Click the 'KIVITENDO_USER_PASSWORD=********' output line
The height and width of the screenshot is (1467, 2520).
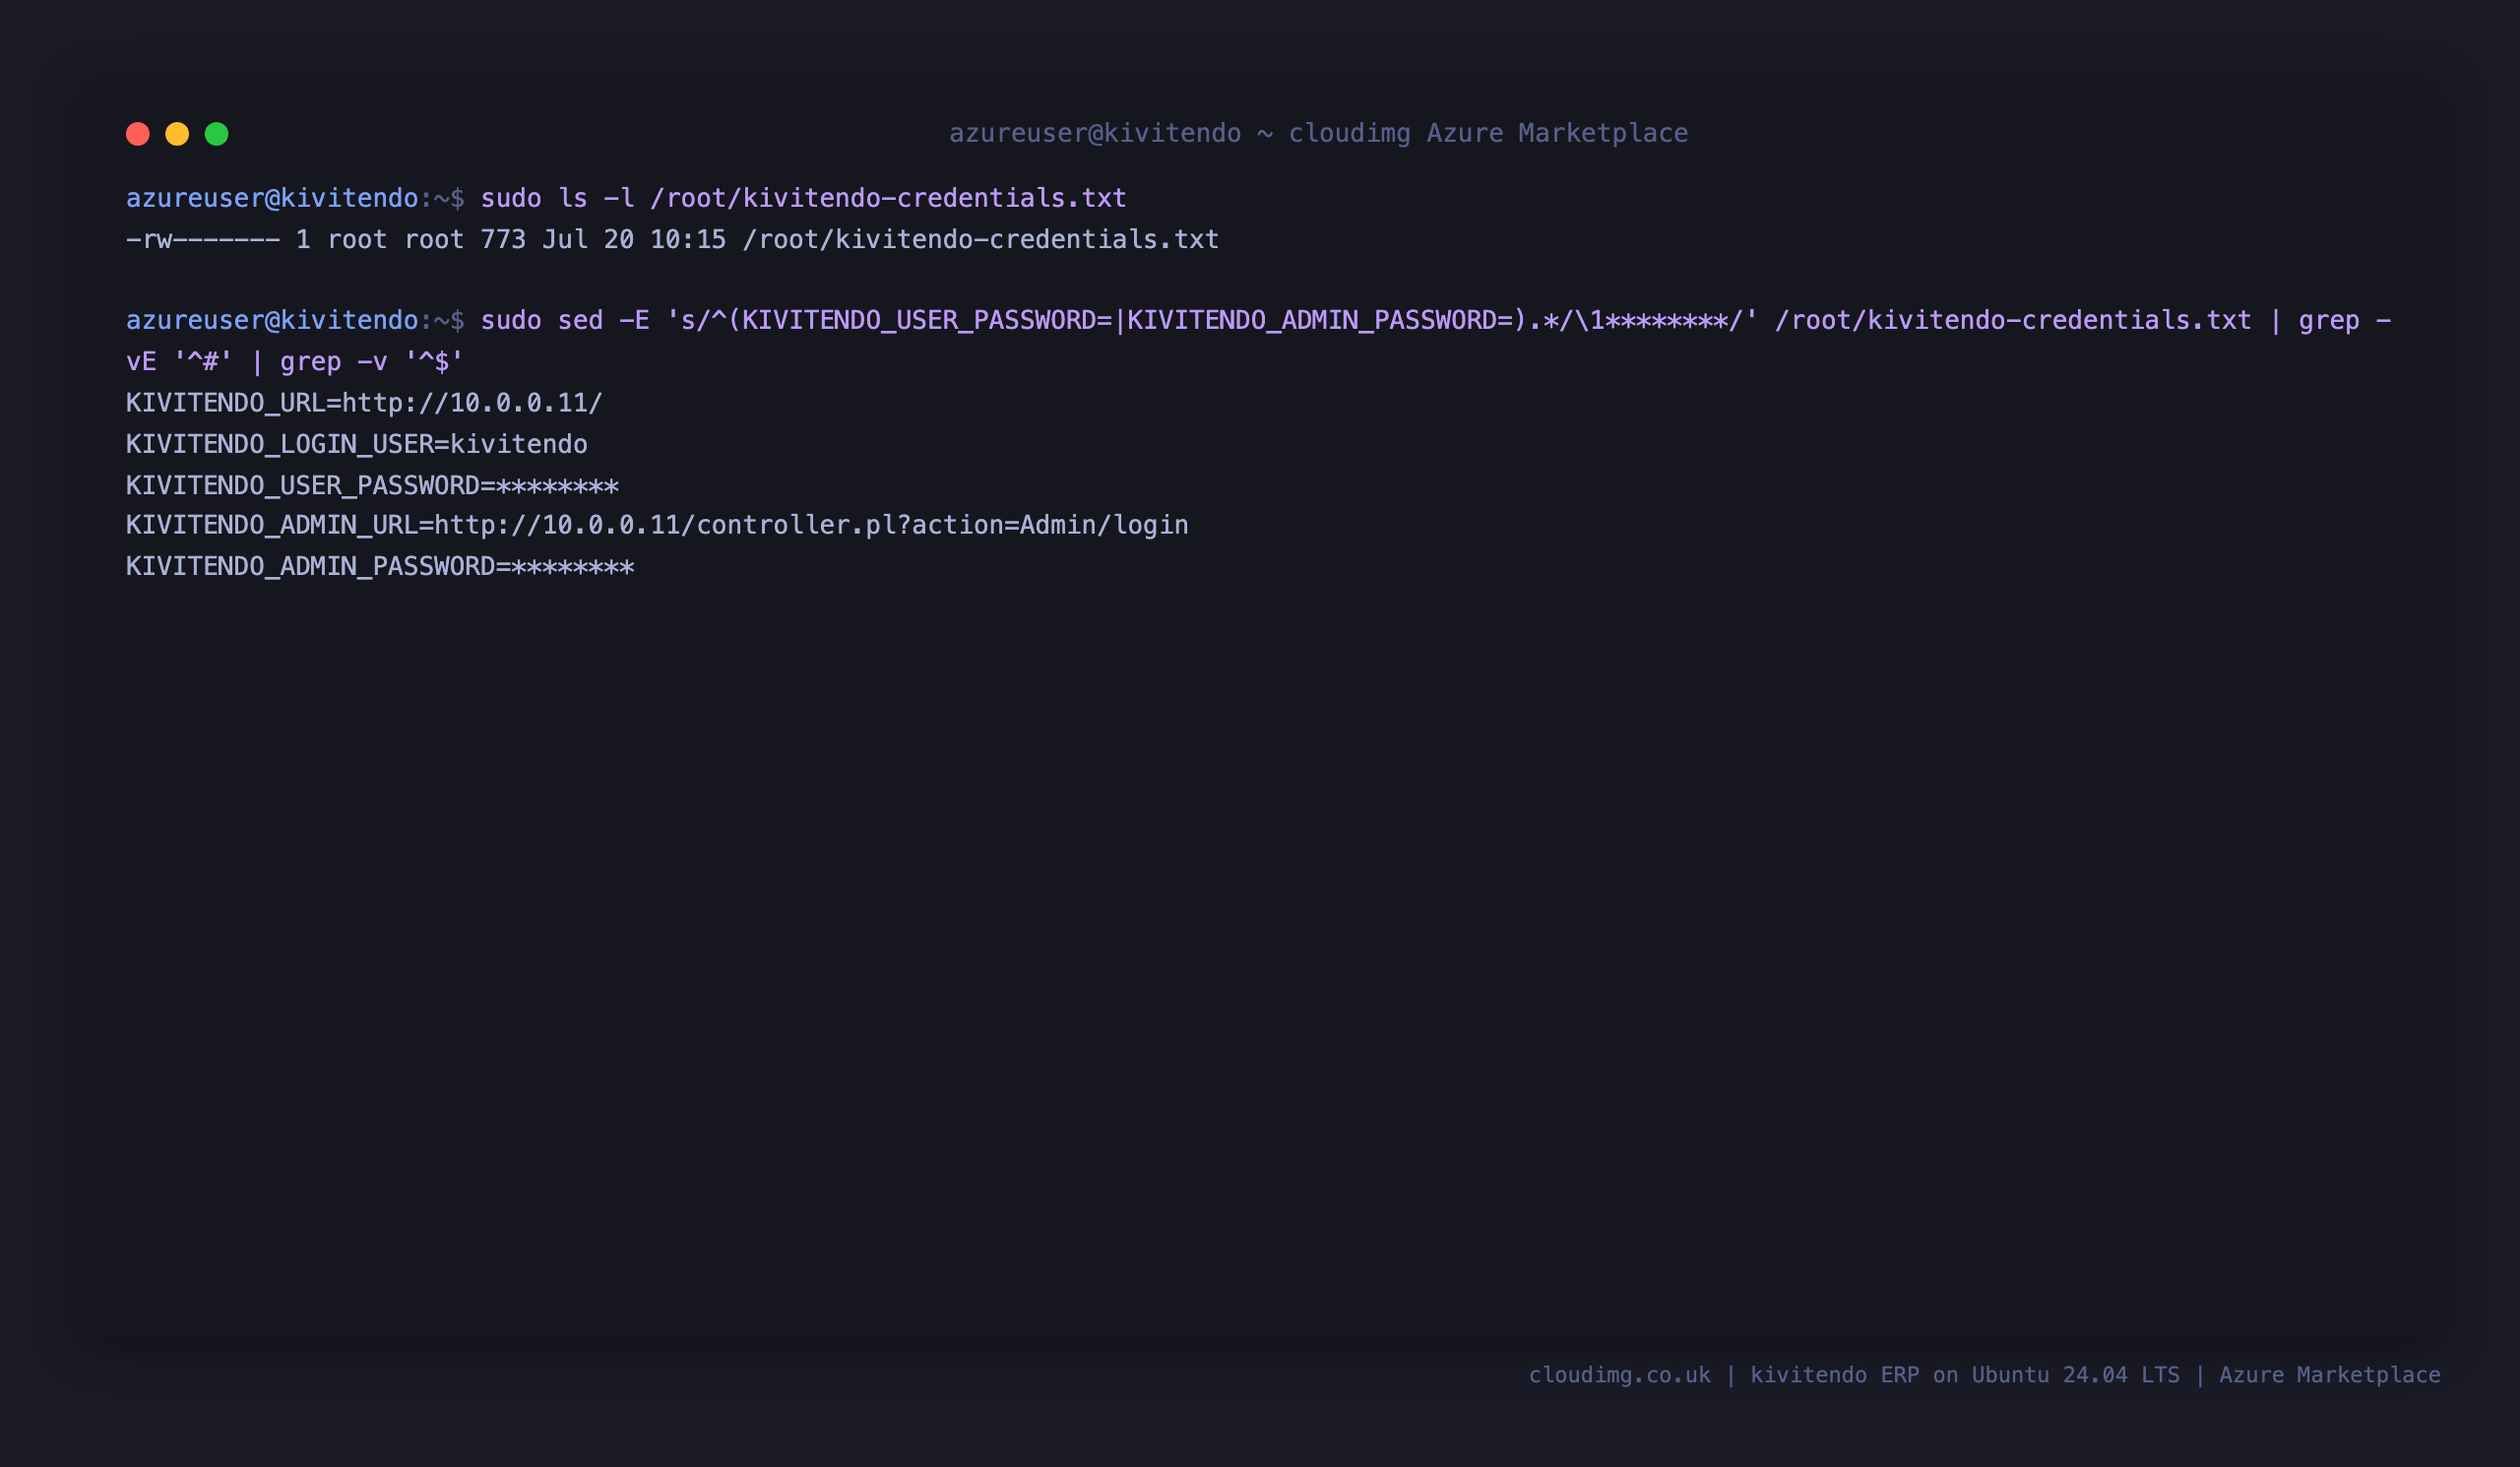tap(372, 485)
